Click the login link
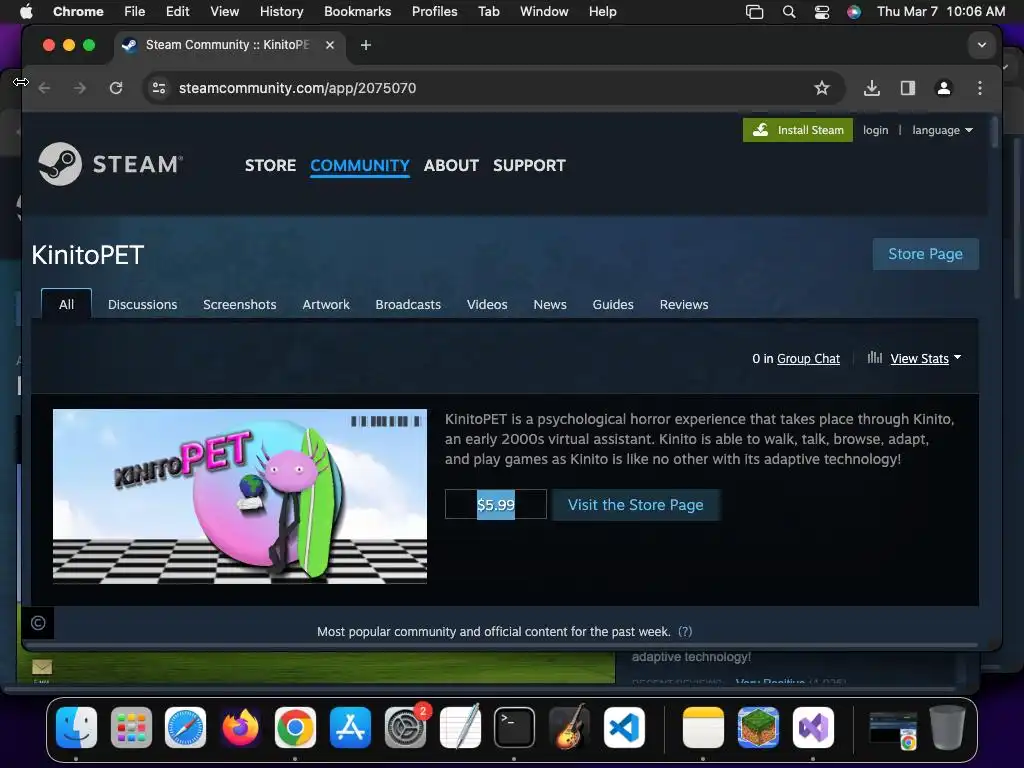 click(875, 130)
